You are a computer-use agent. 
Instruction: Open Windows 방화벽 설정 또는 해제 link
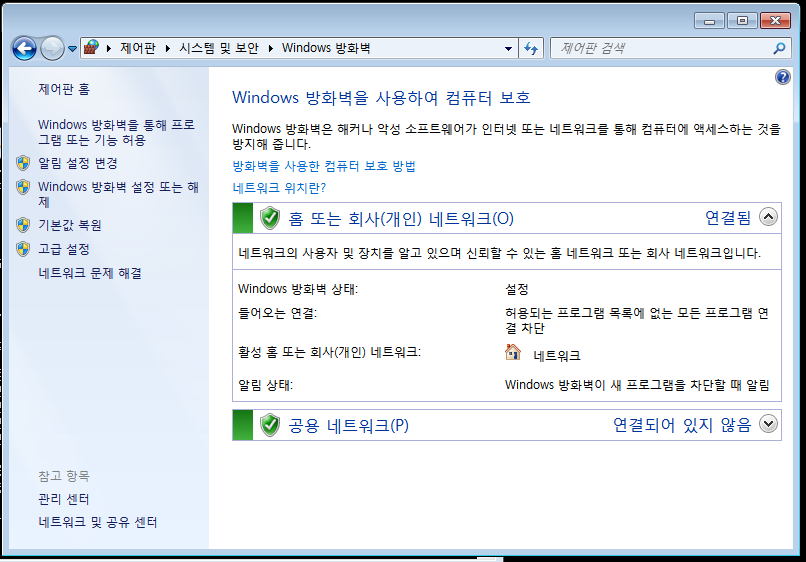click(x=119, y=194)
